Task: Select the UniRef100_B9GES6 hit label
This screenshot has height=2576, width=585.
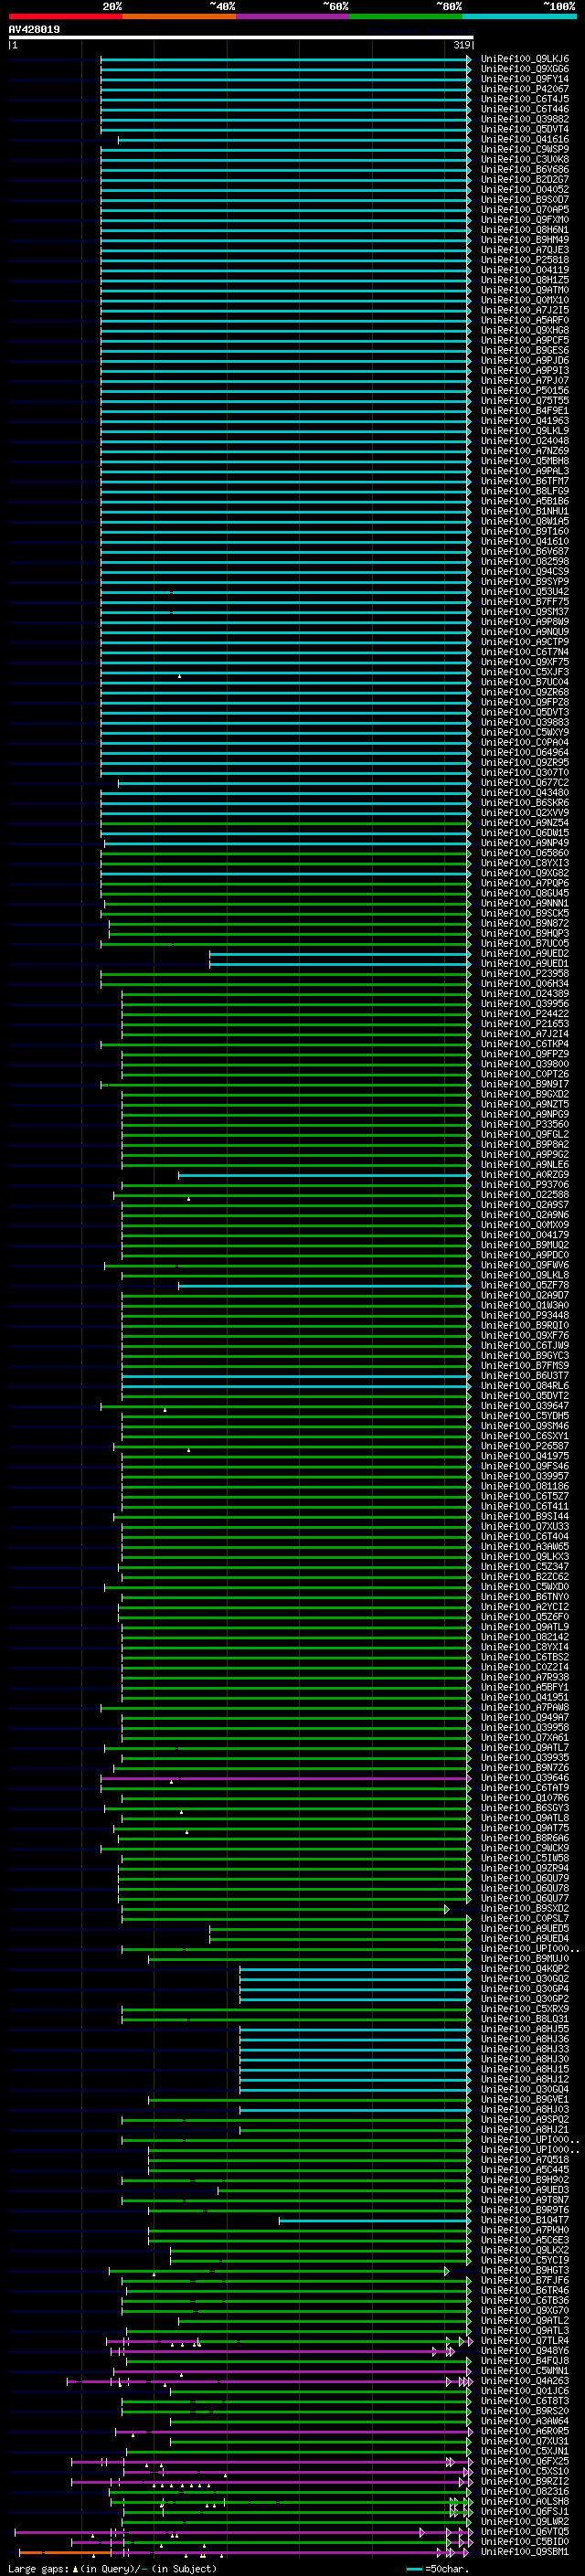Action: coord(525,351)
